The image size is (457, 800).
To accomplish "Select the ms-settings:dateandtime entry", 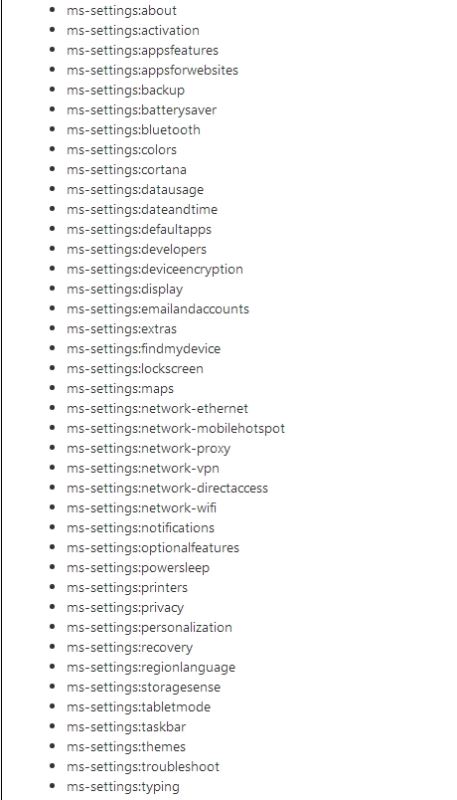I will point(142,209).
